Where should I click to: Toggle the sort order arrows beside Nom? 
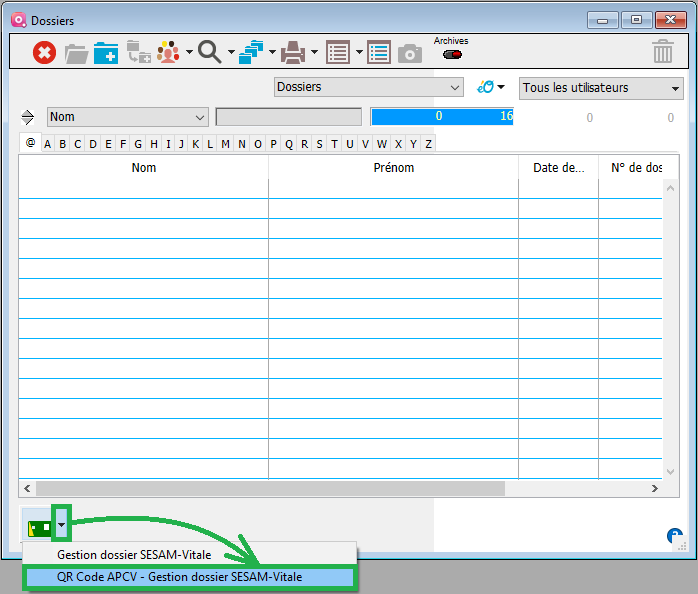pyautogui.click(x=28, y=117)
